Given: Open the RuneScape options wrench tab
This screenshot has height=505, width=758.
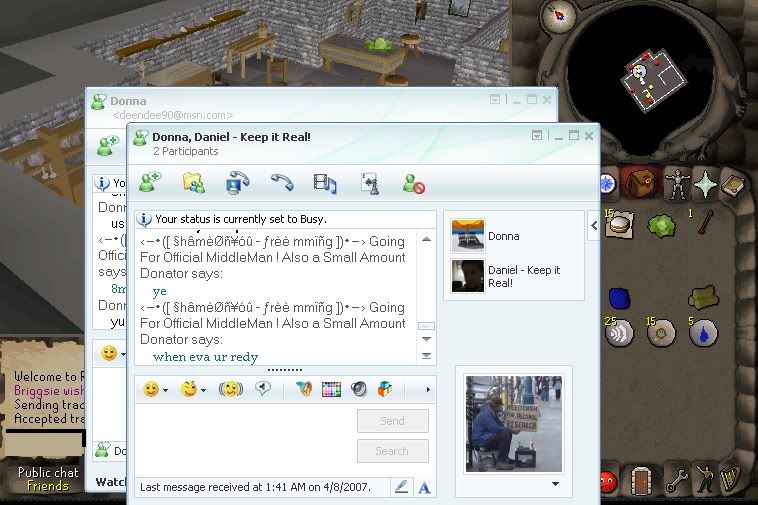Looking at the screenshot, I should (x=677, y=480).
